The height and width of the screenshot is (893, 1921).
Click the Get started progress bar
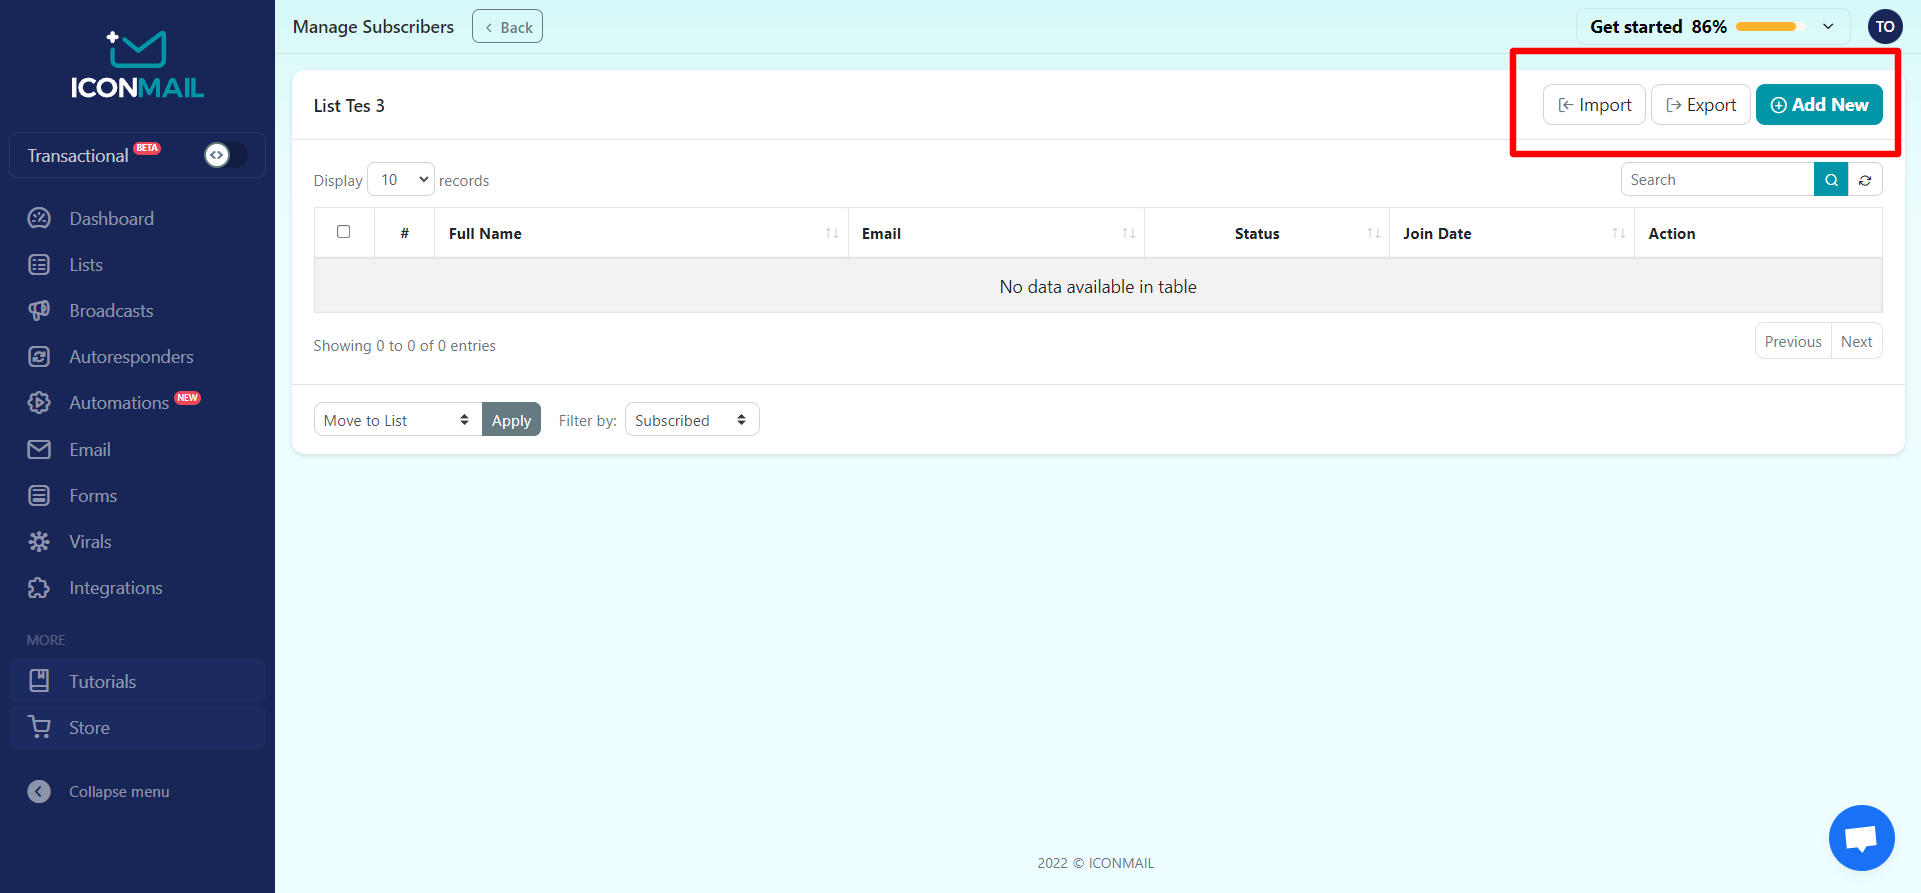[x=1766, y=27]
